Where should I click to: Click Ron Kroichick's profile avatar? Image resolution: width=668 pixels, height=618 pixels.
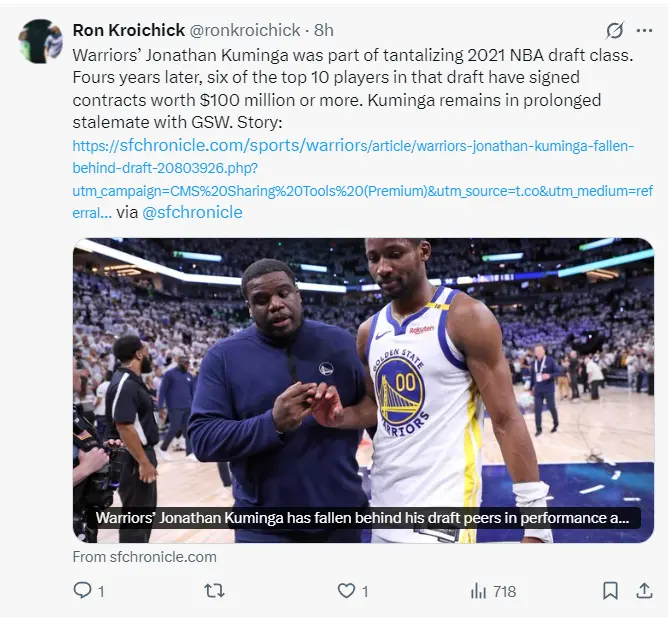(40, 41)
